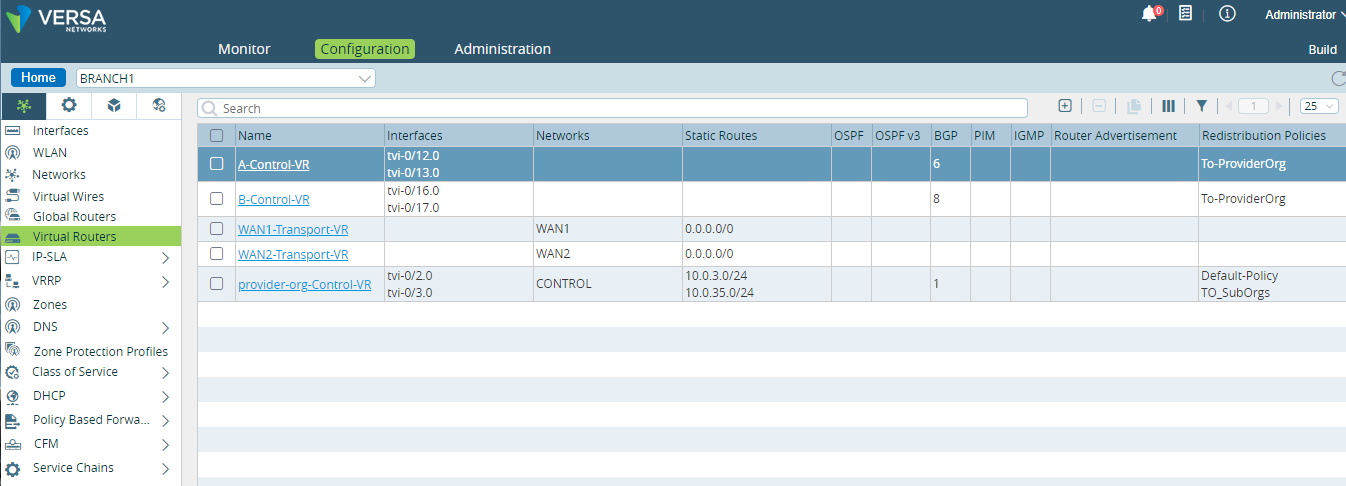Click the task list icon in header
The image size is (1346, 486).
(1185, 13)
